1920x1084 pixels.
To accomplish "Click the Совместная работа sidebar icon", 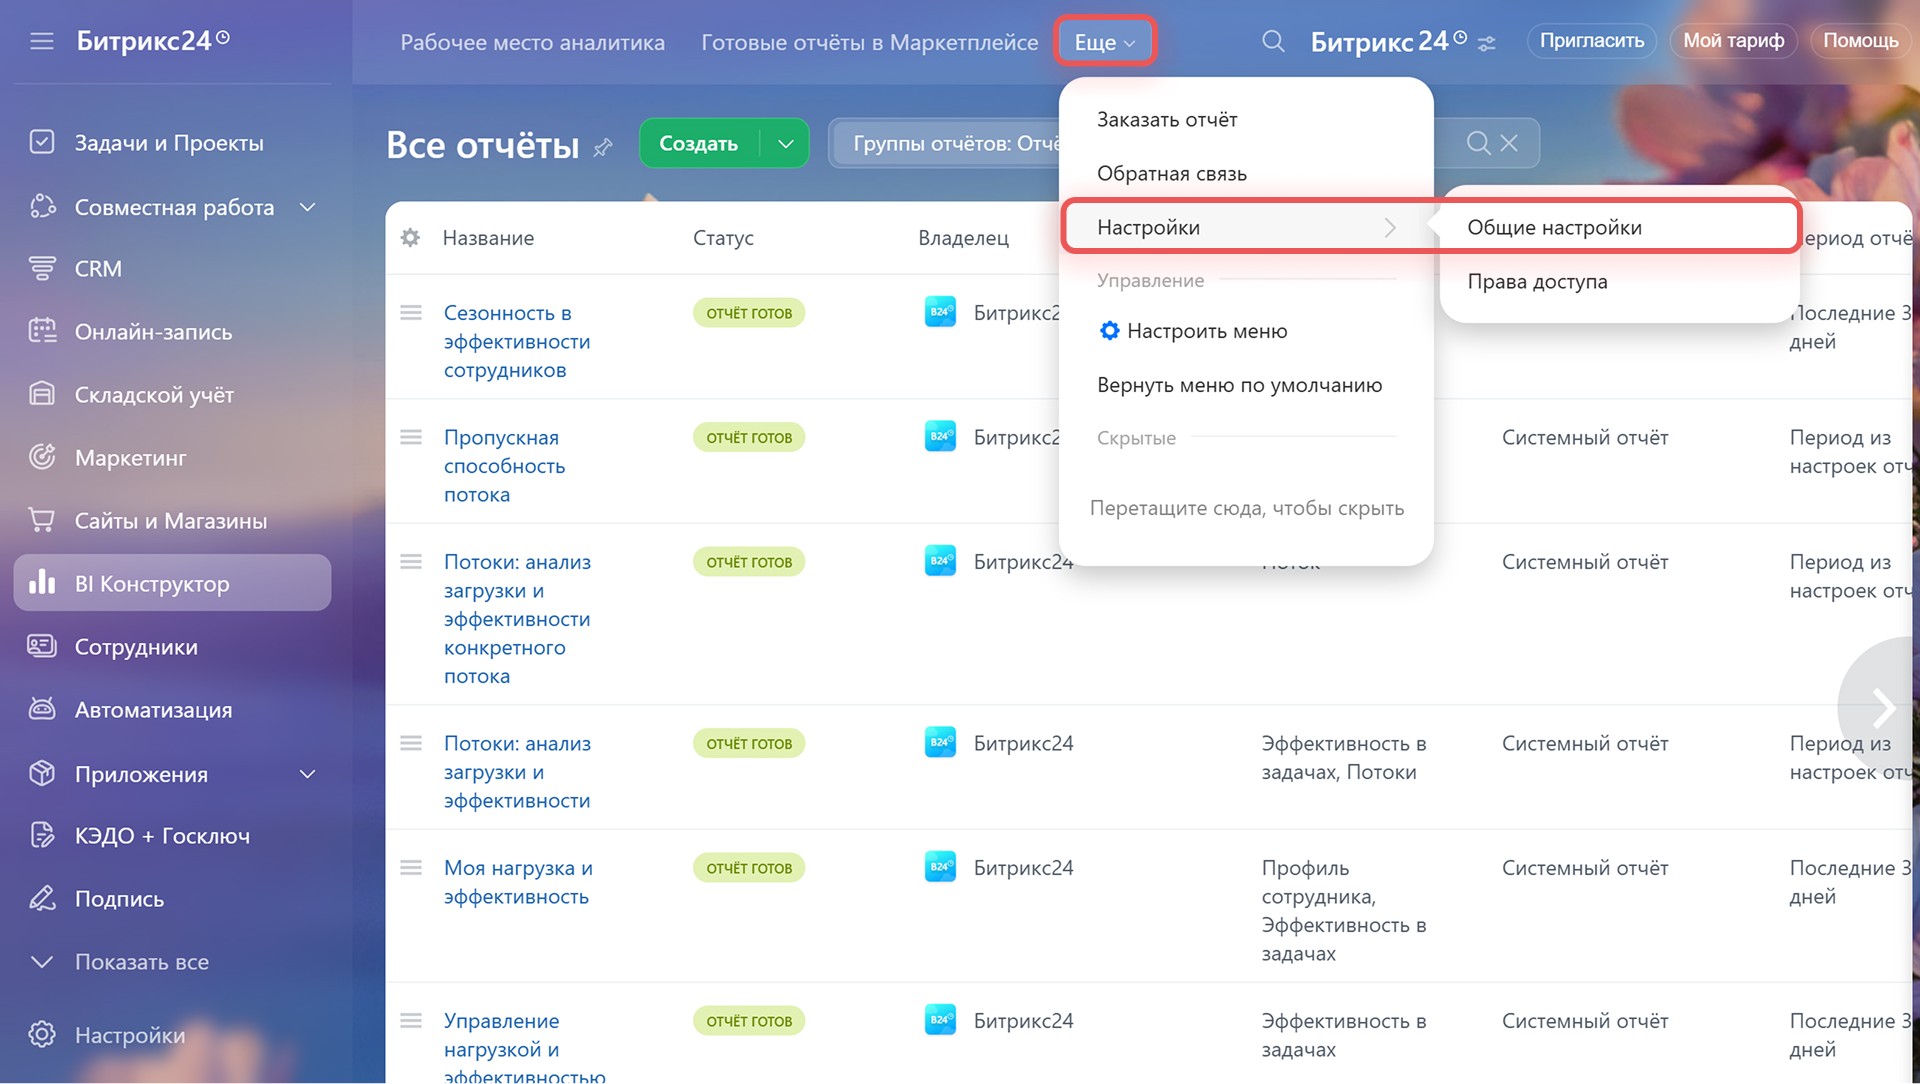I will pos(42,206).
